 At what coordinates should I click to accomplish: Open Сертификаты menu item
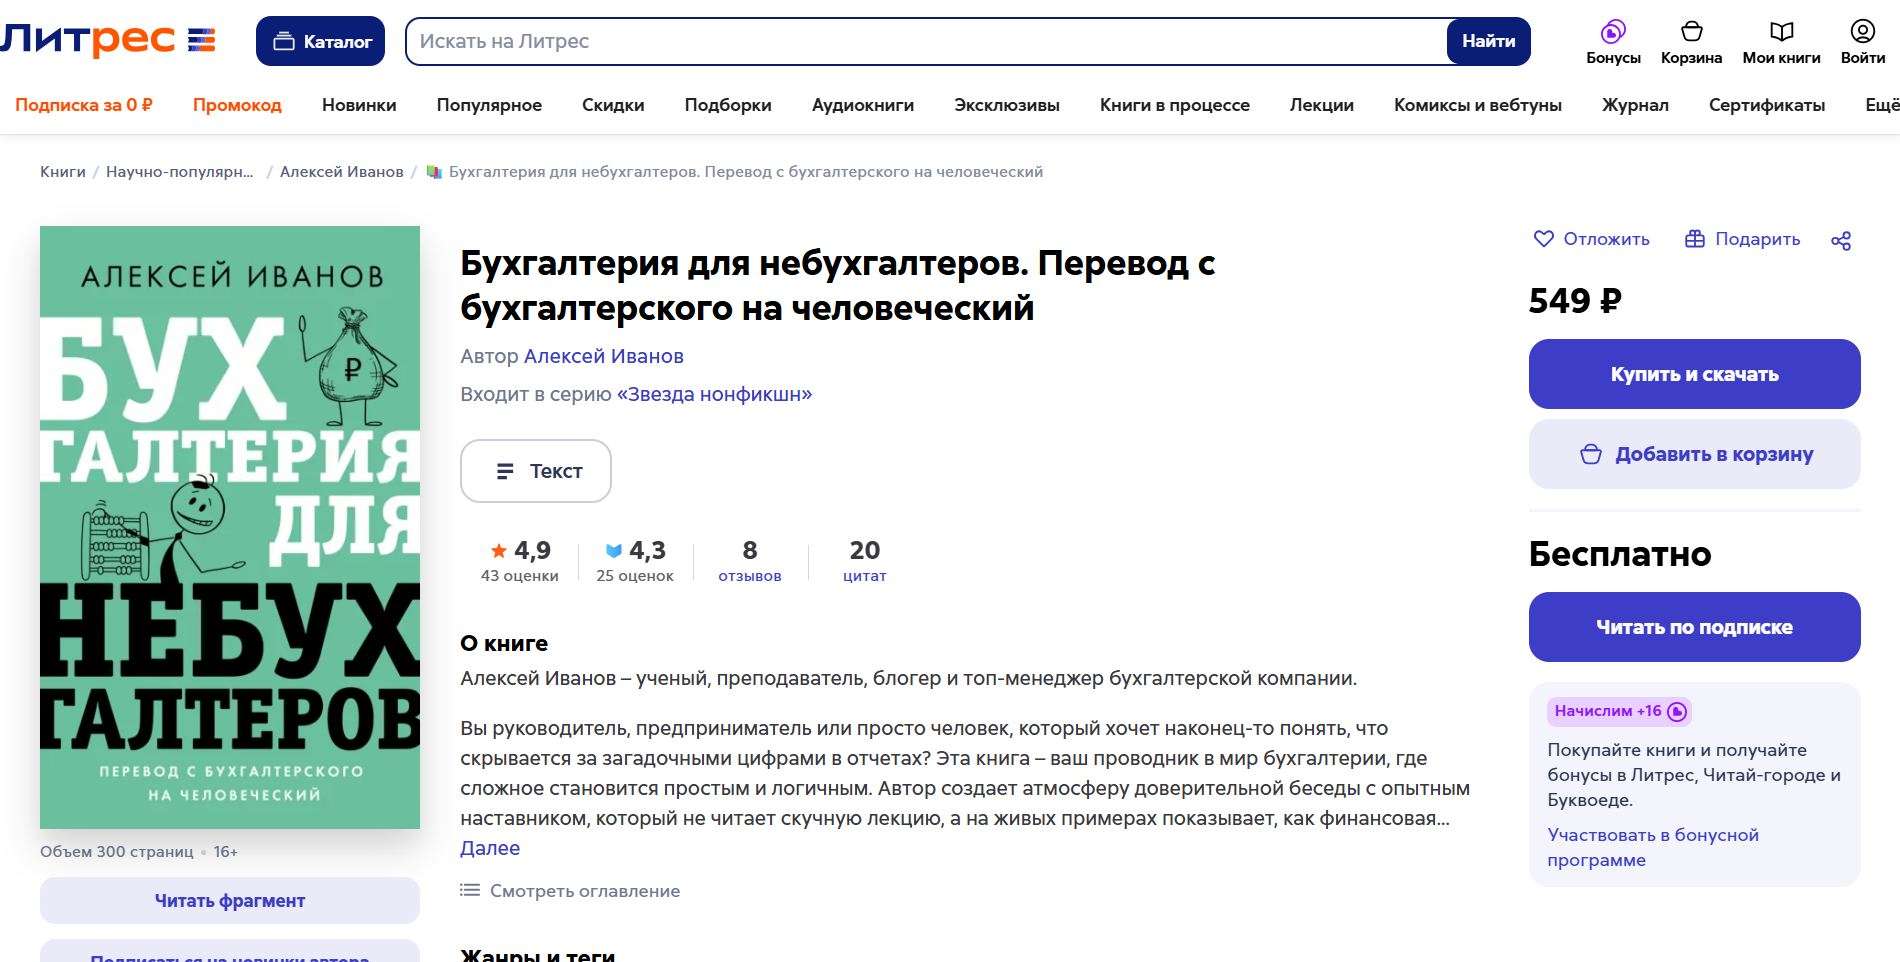coord(1767,105)
